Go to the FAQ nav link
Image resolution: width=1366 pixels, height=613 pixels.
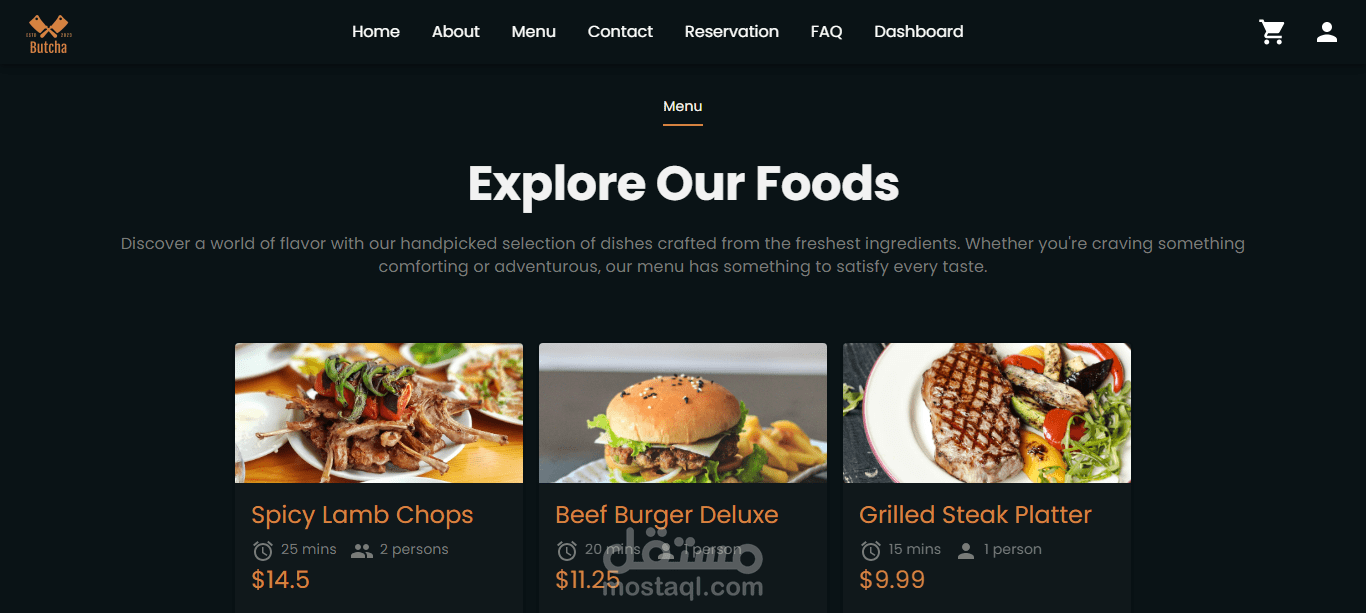[827, 32]
